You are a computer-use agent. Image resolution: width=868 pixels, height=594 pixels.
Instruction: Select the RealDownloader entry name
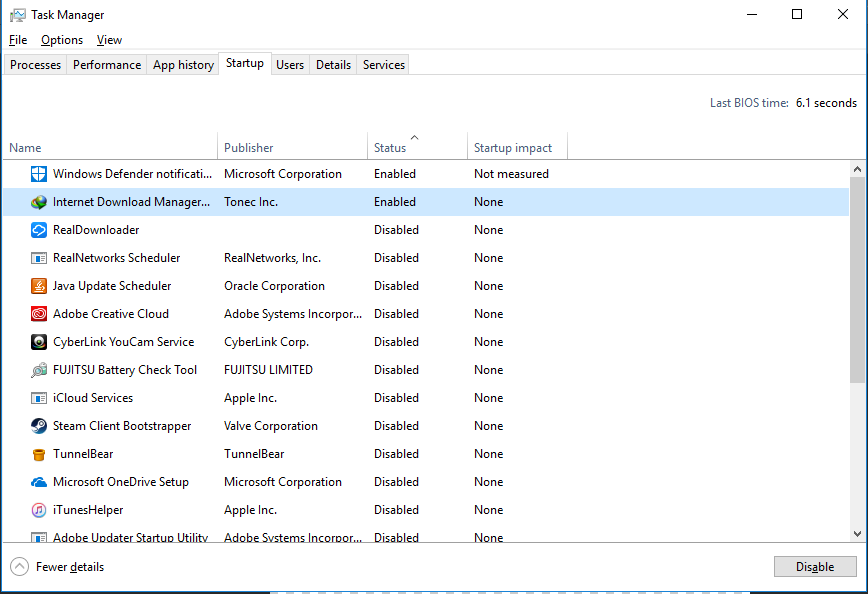point(96,230)
